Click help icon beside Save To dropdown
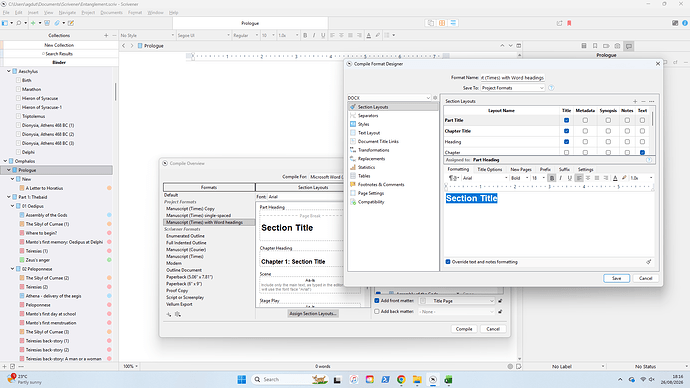The image size is (690, 388). coord(551,88)
